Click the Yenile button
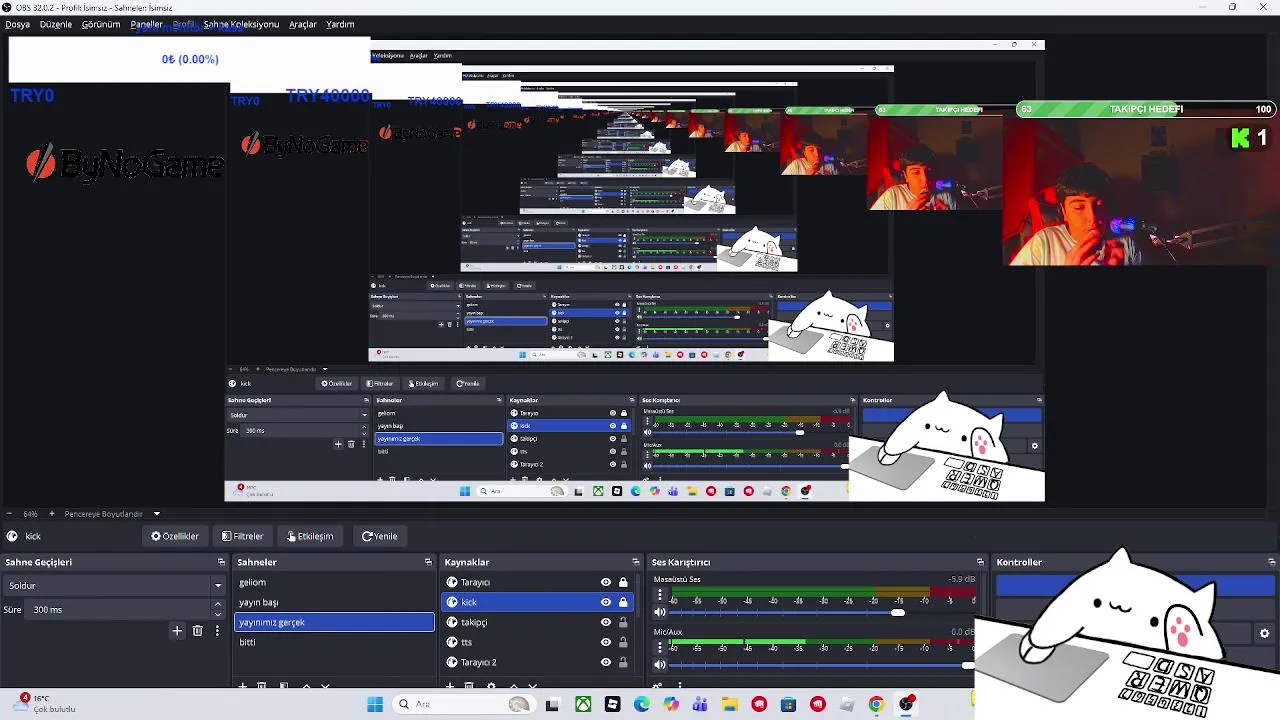The width and height of the screenshot is (1280, 720). (x=380, y=536)
